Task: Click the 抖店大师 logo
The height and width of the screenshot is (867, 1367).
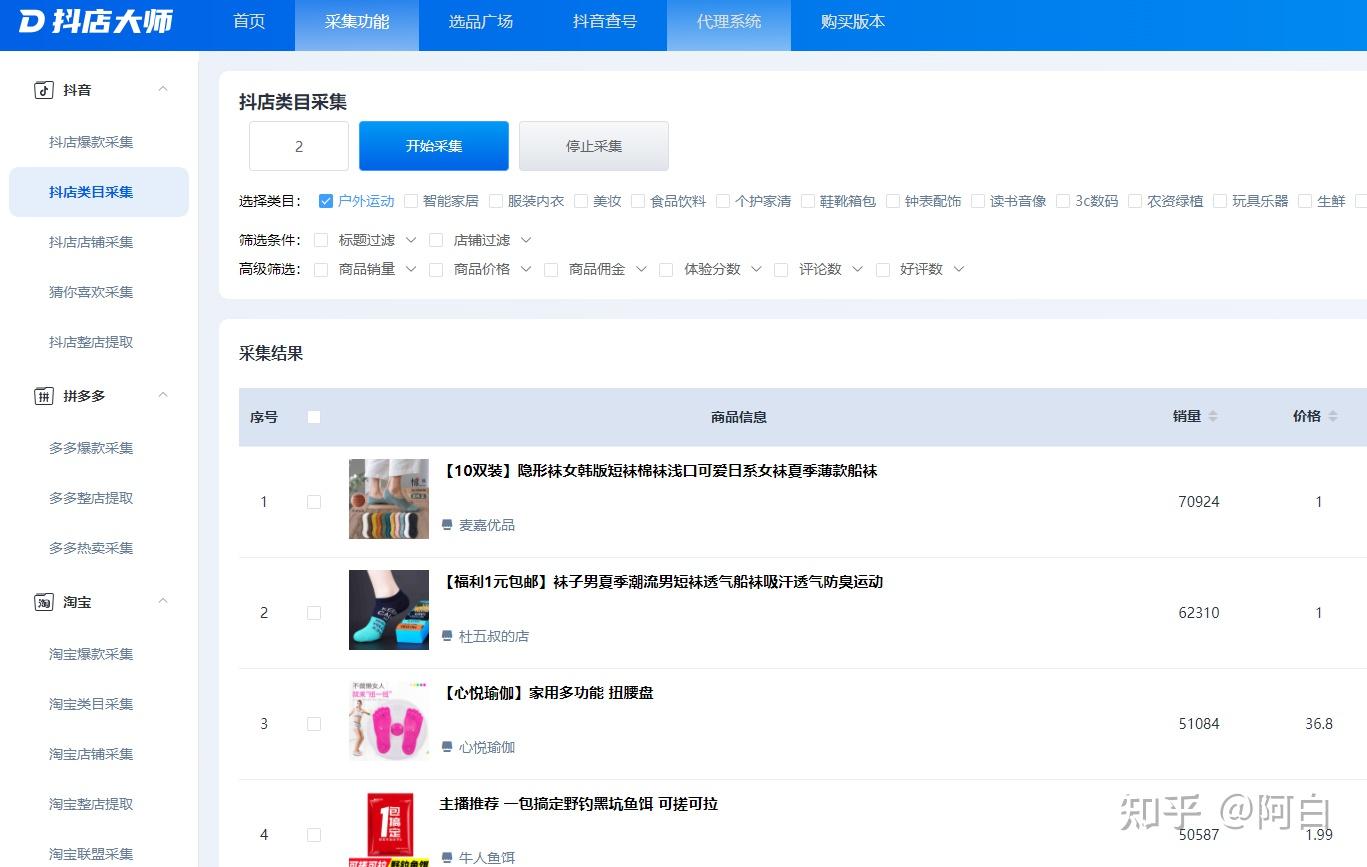Action: tap(96, 21)
